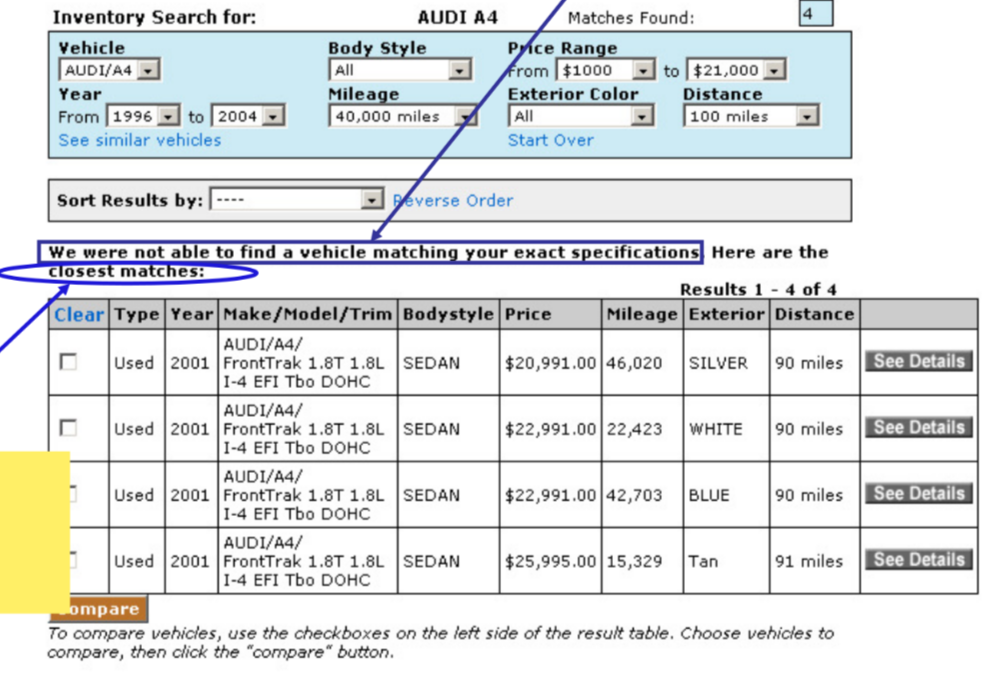Screen dimensions: 985x678
Task: Click the Matches Found count box
Action: (816, 13)
